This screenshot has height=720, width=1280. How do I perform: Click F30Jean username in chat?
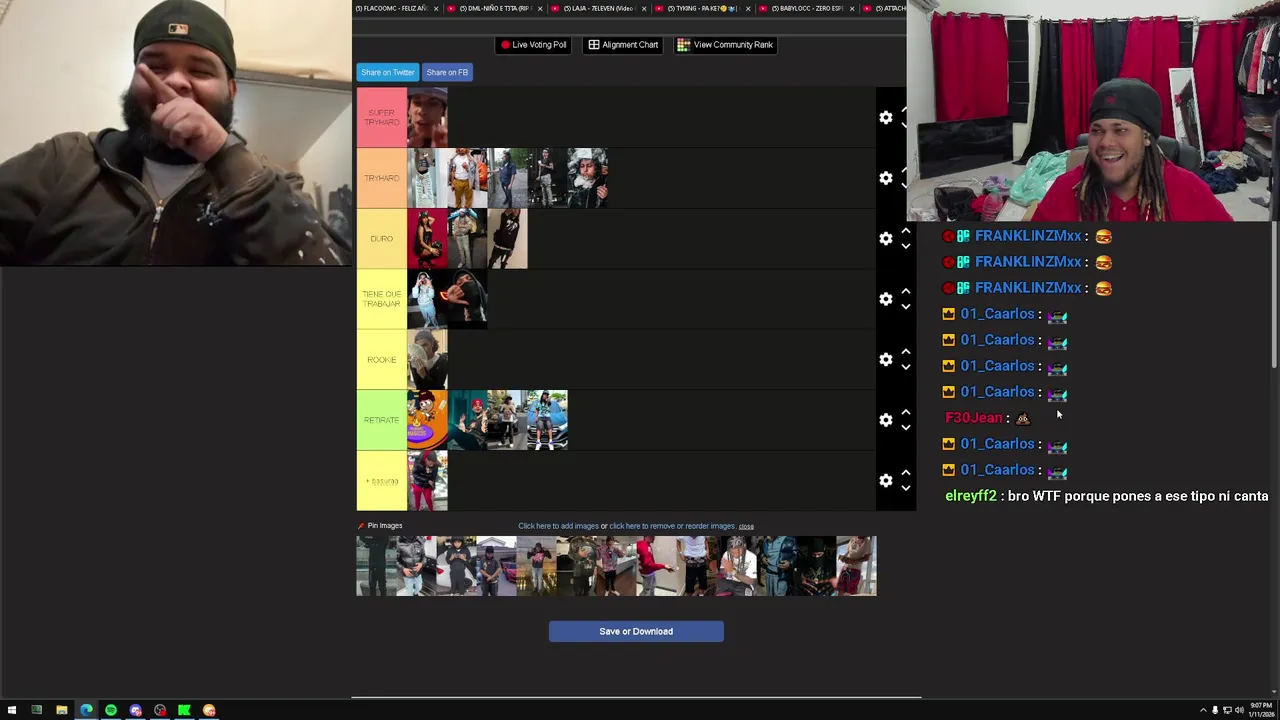click(973, 418)
